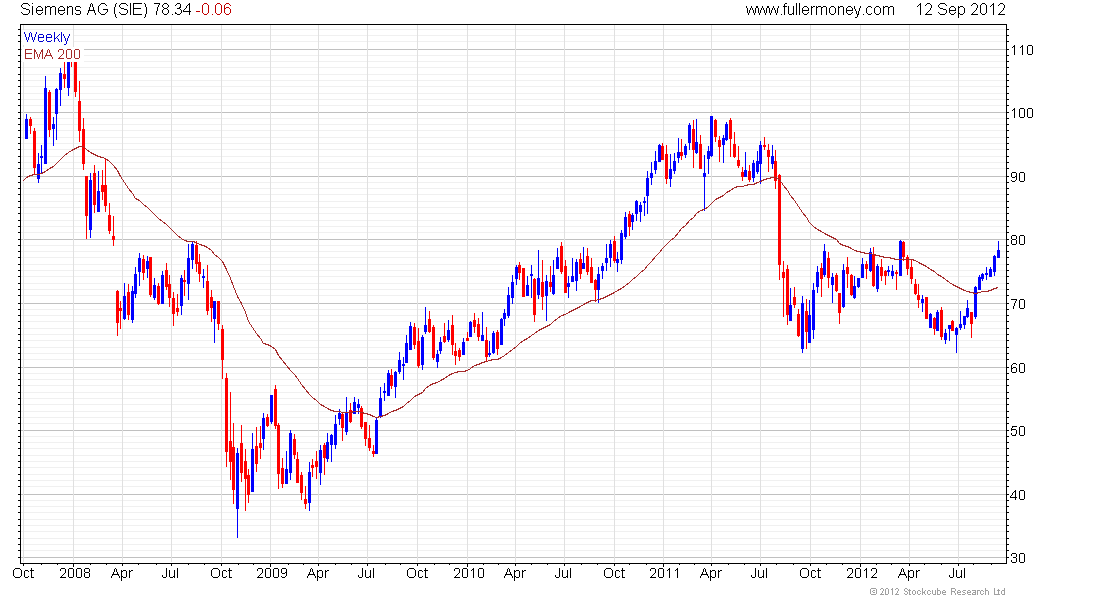Click the 'Siemens AG (SIE)' chart title
This screenshot has height=600, width=1100.
pyautogui.click(x=84, y=10)
